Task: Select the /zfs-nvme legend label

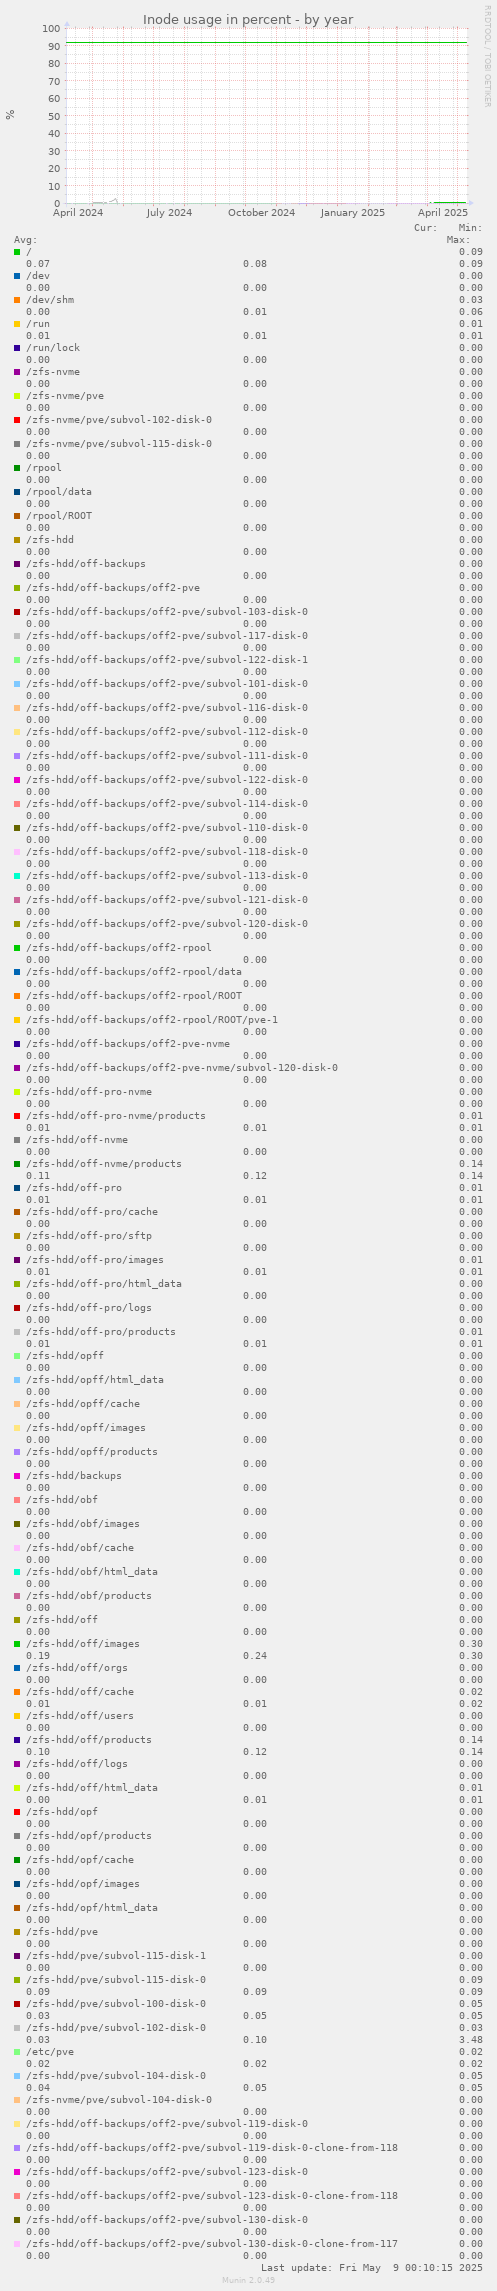Action: (x=53, y=372)
